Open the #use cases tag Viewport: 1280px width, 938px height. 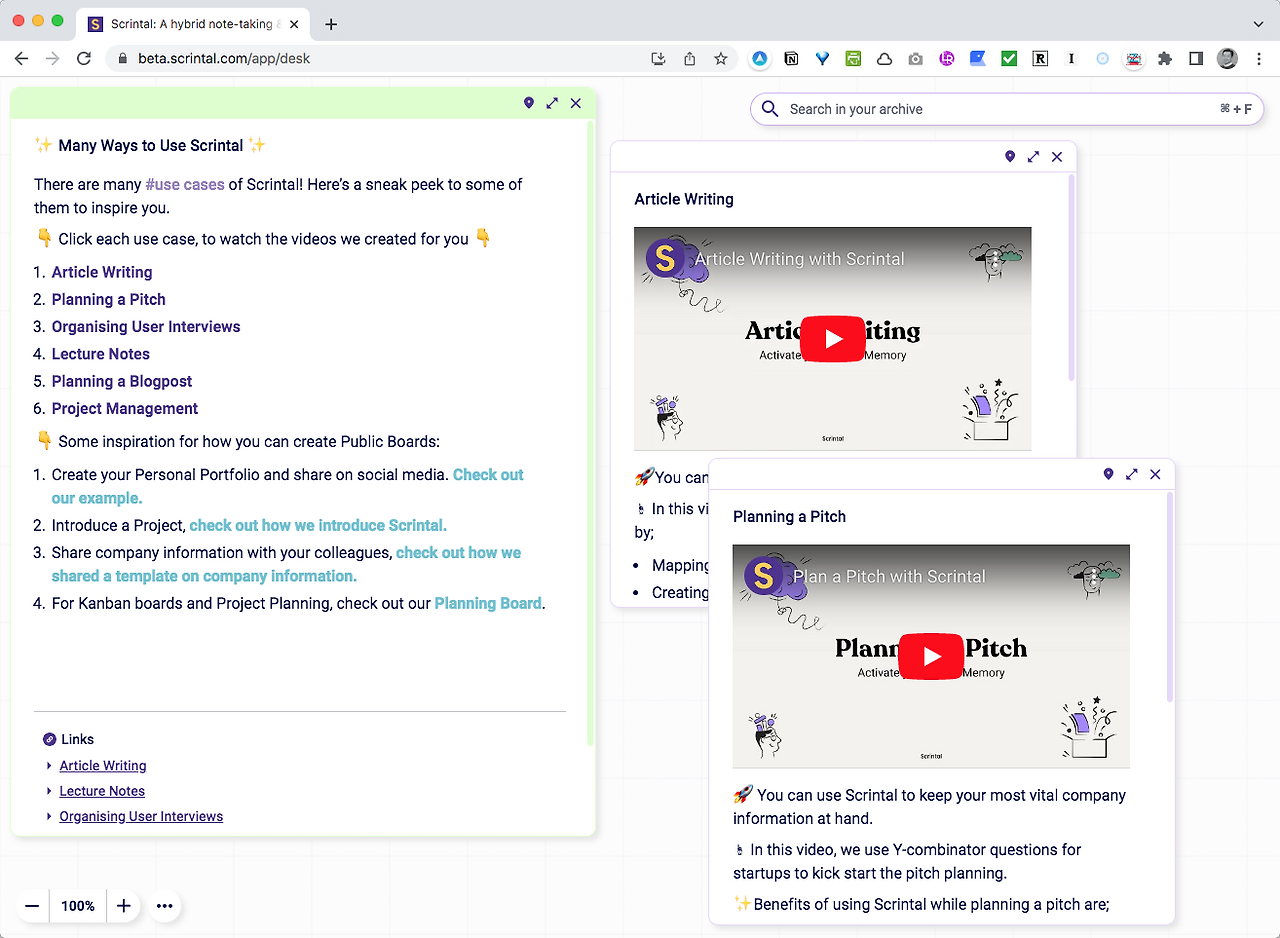(x=185, y=184)
